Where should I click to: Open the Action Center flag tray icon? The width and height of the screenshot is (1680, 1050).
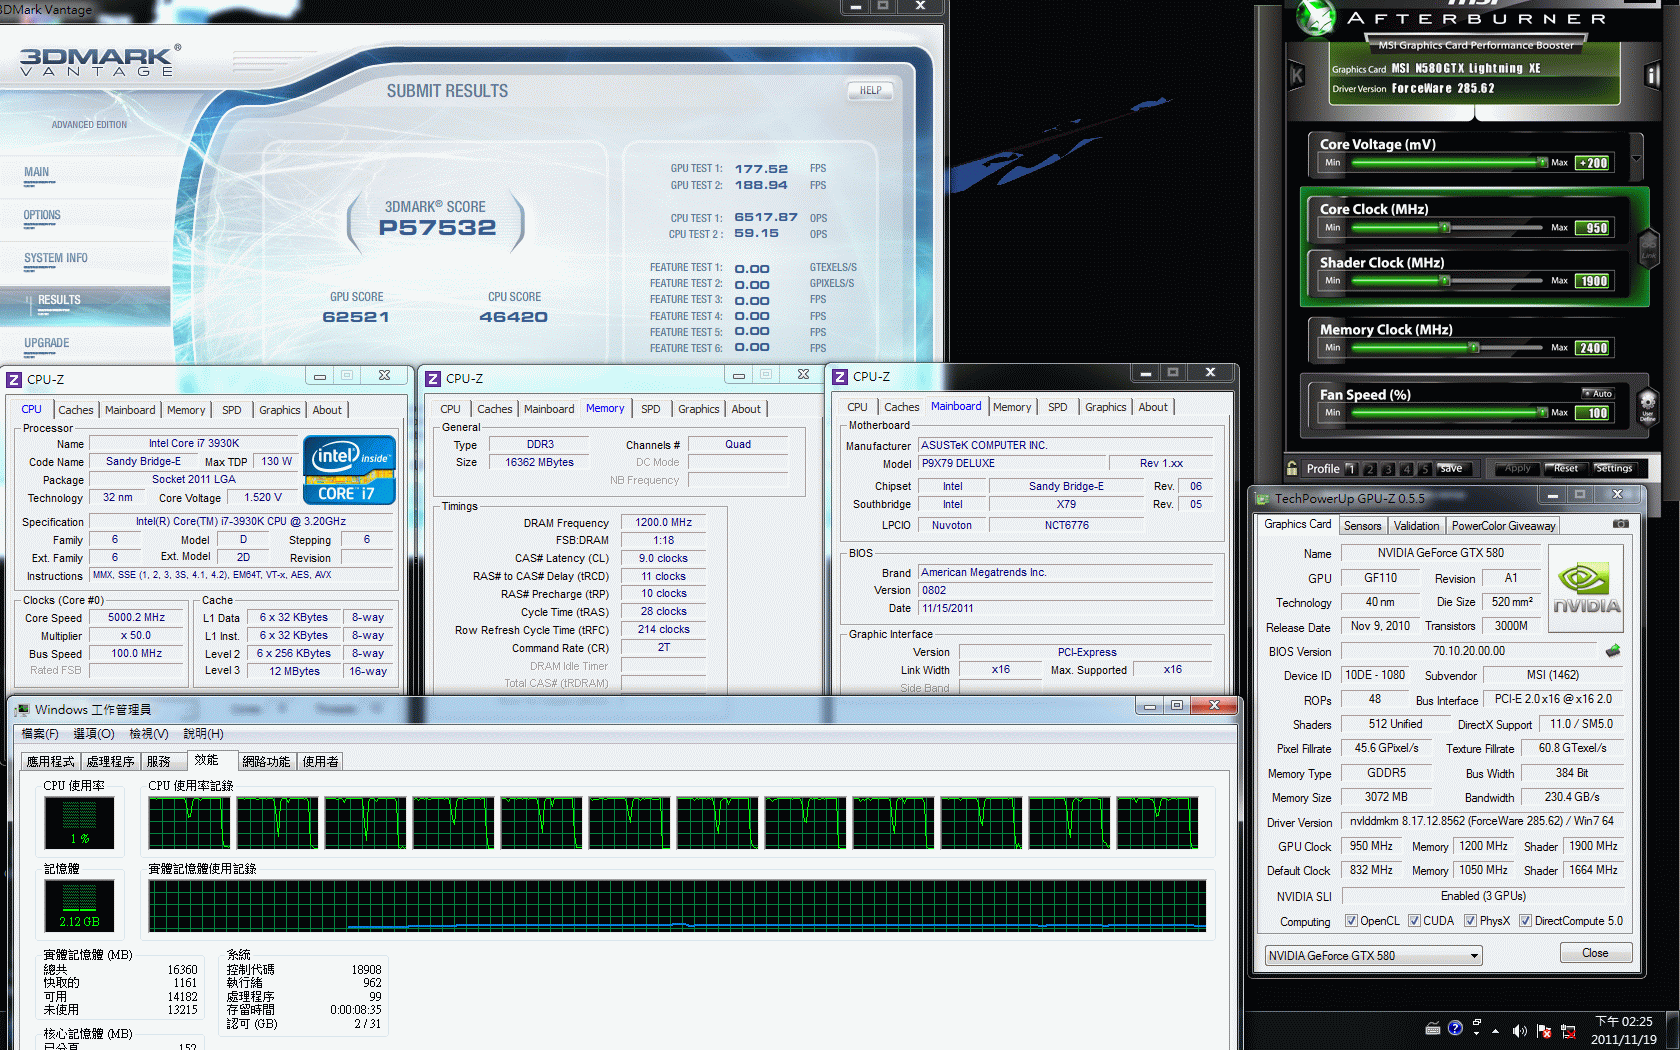1544,1030
